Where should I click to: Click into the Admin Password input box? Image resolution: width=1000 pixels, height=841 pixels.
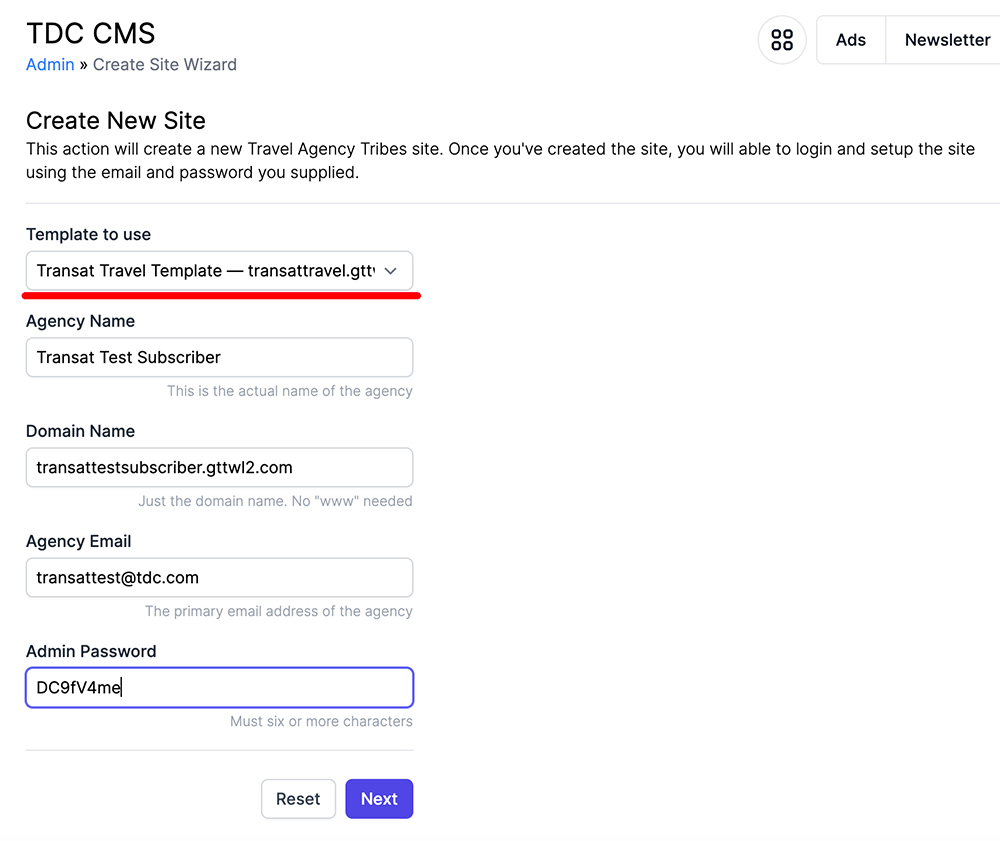219,687
